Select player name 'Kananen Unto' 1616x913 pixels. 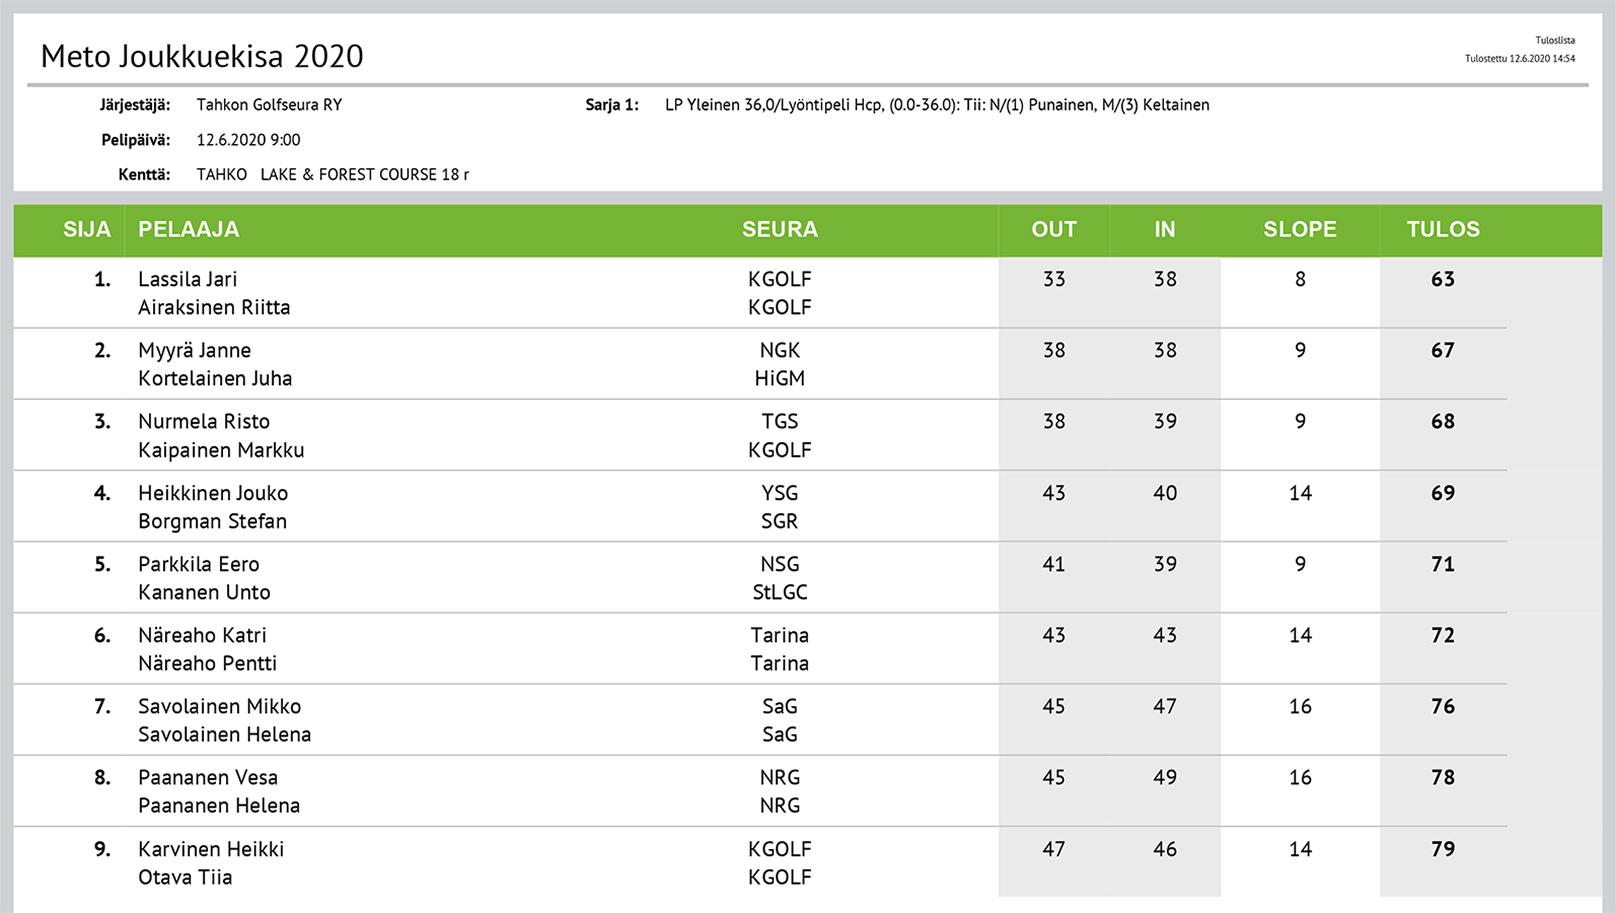tap(204, 592)
